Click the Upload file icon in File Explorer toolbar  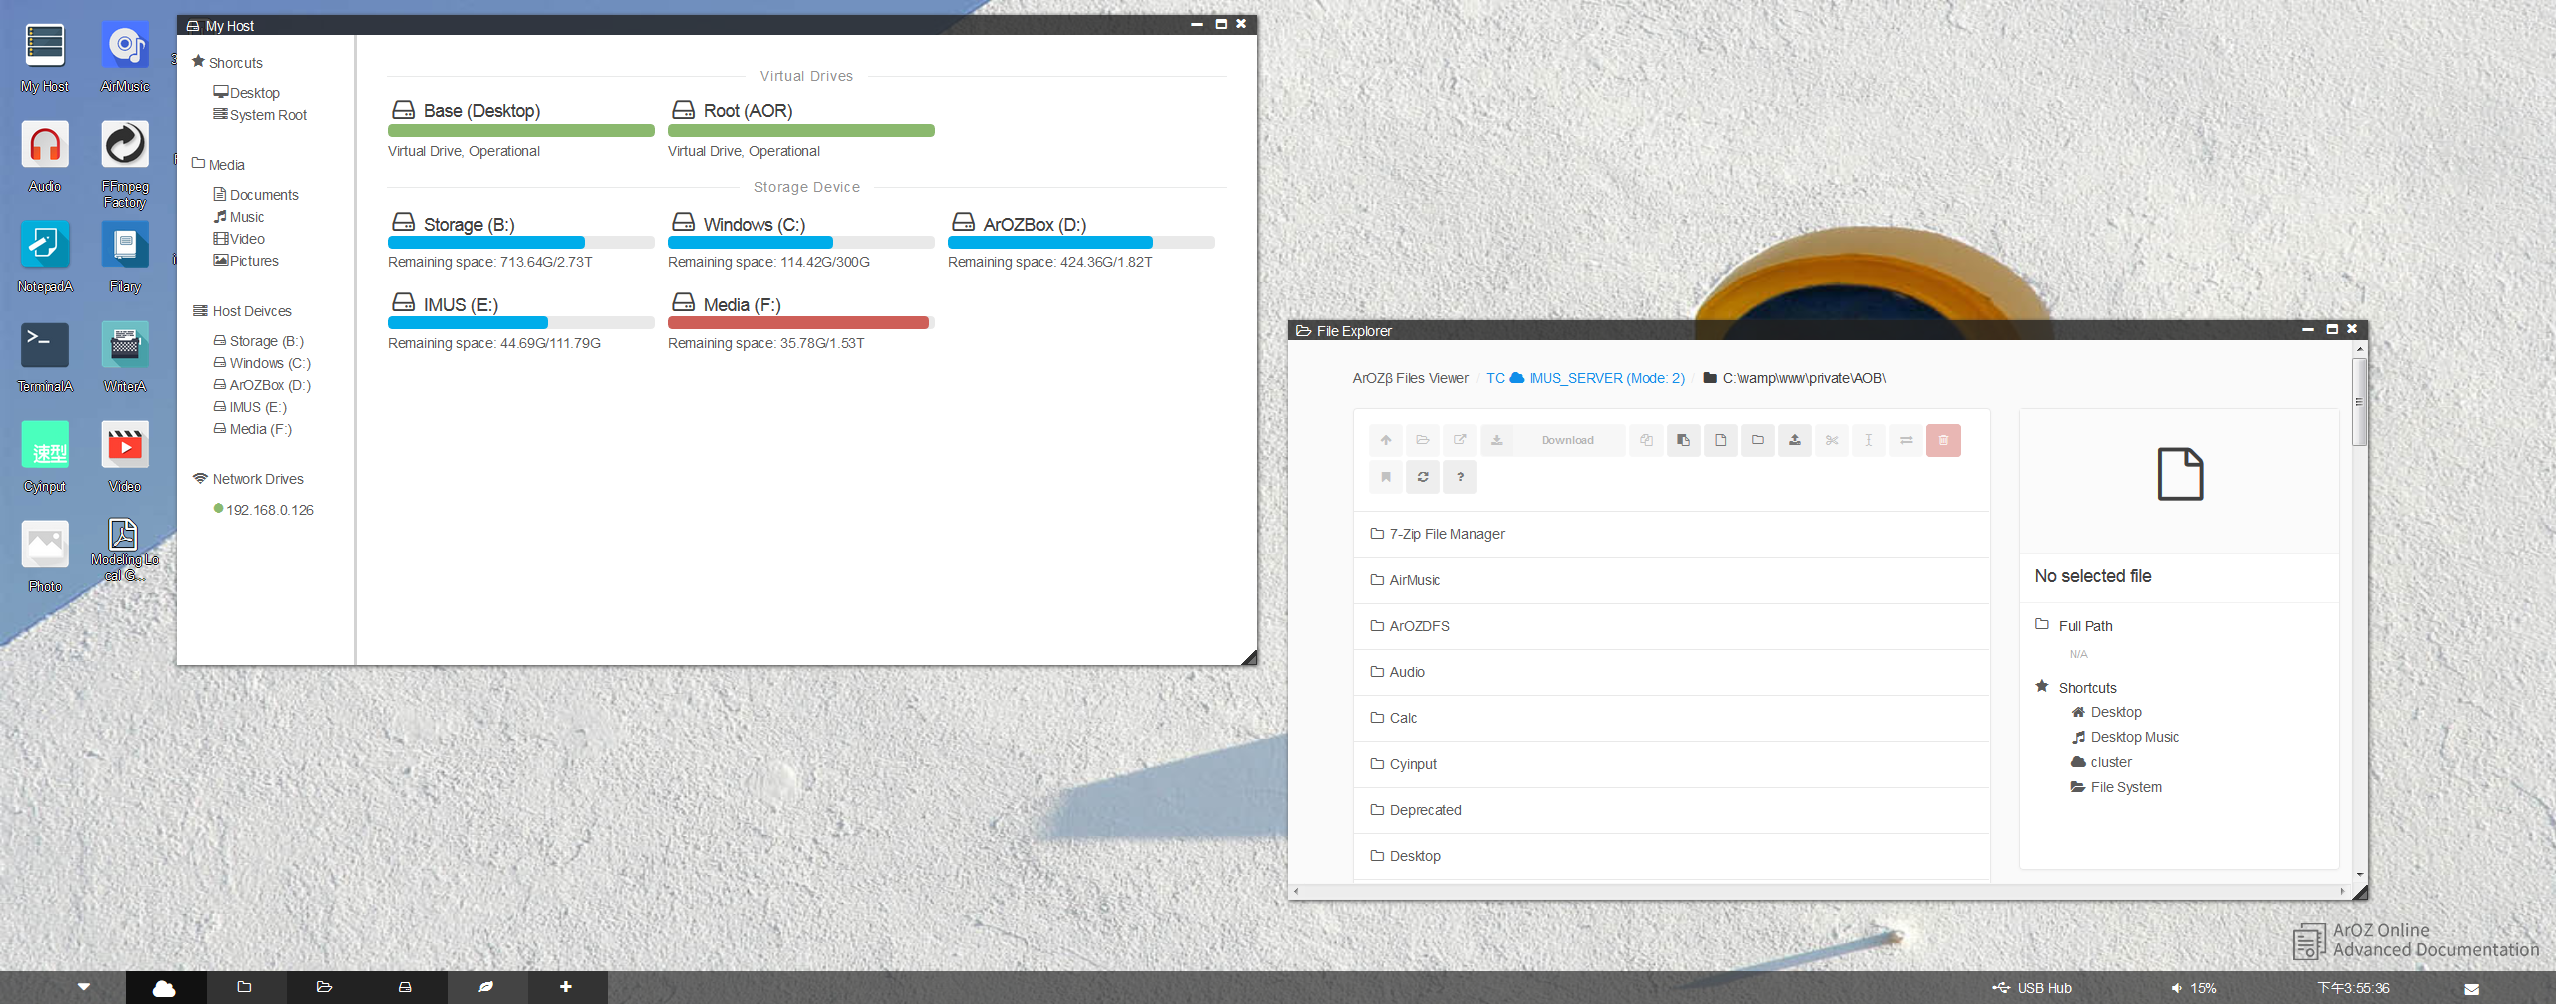tap(1794, 440)
